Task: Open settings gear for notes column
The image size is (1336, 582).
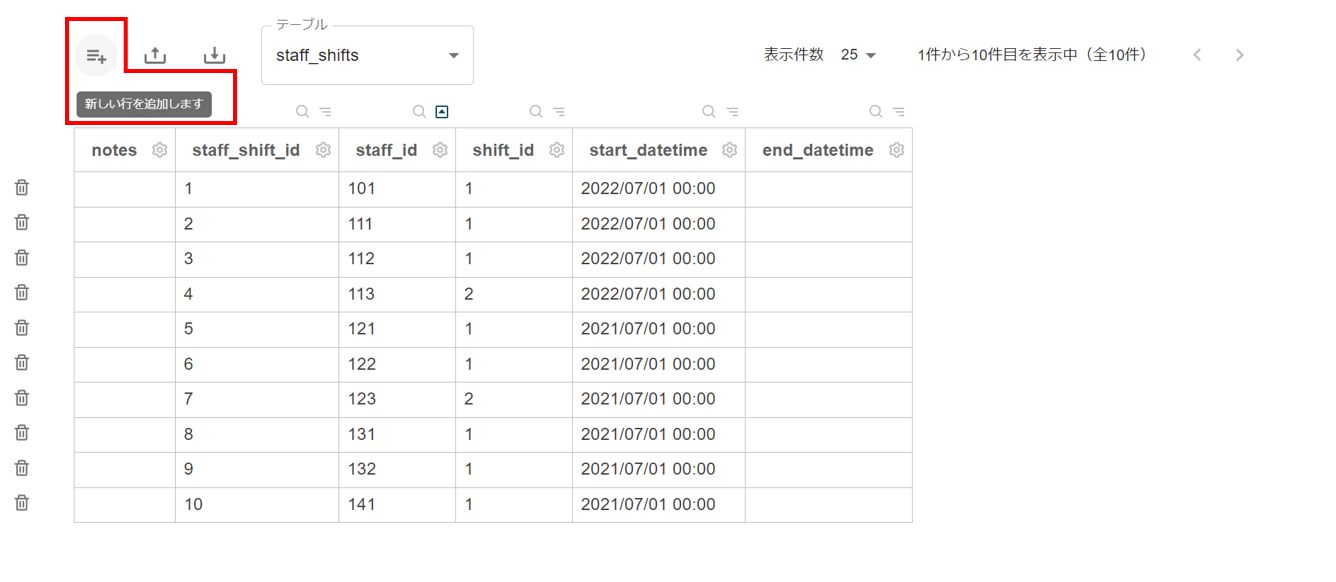Action: 159,150
